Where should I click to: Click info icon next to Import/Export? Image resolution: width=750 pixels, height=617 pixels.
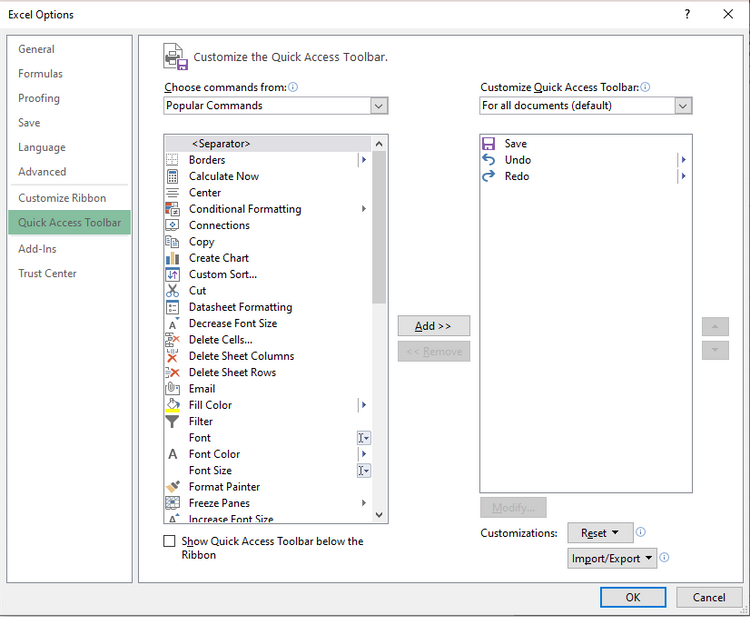click(x=664, y=557)
